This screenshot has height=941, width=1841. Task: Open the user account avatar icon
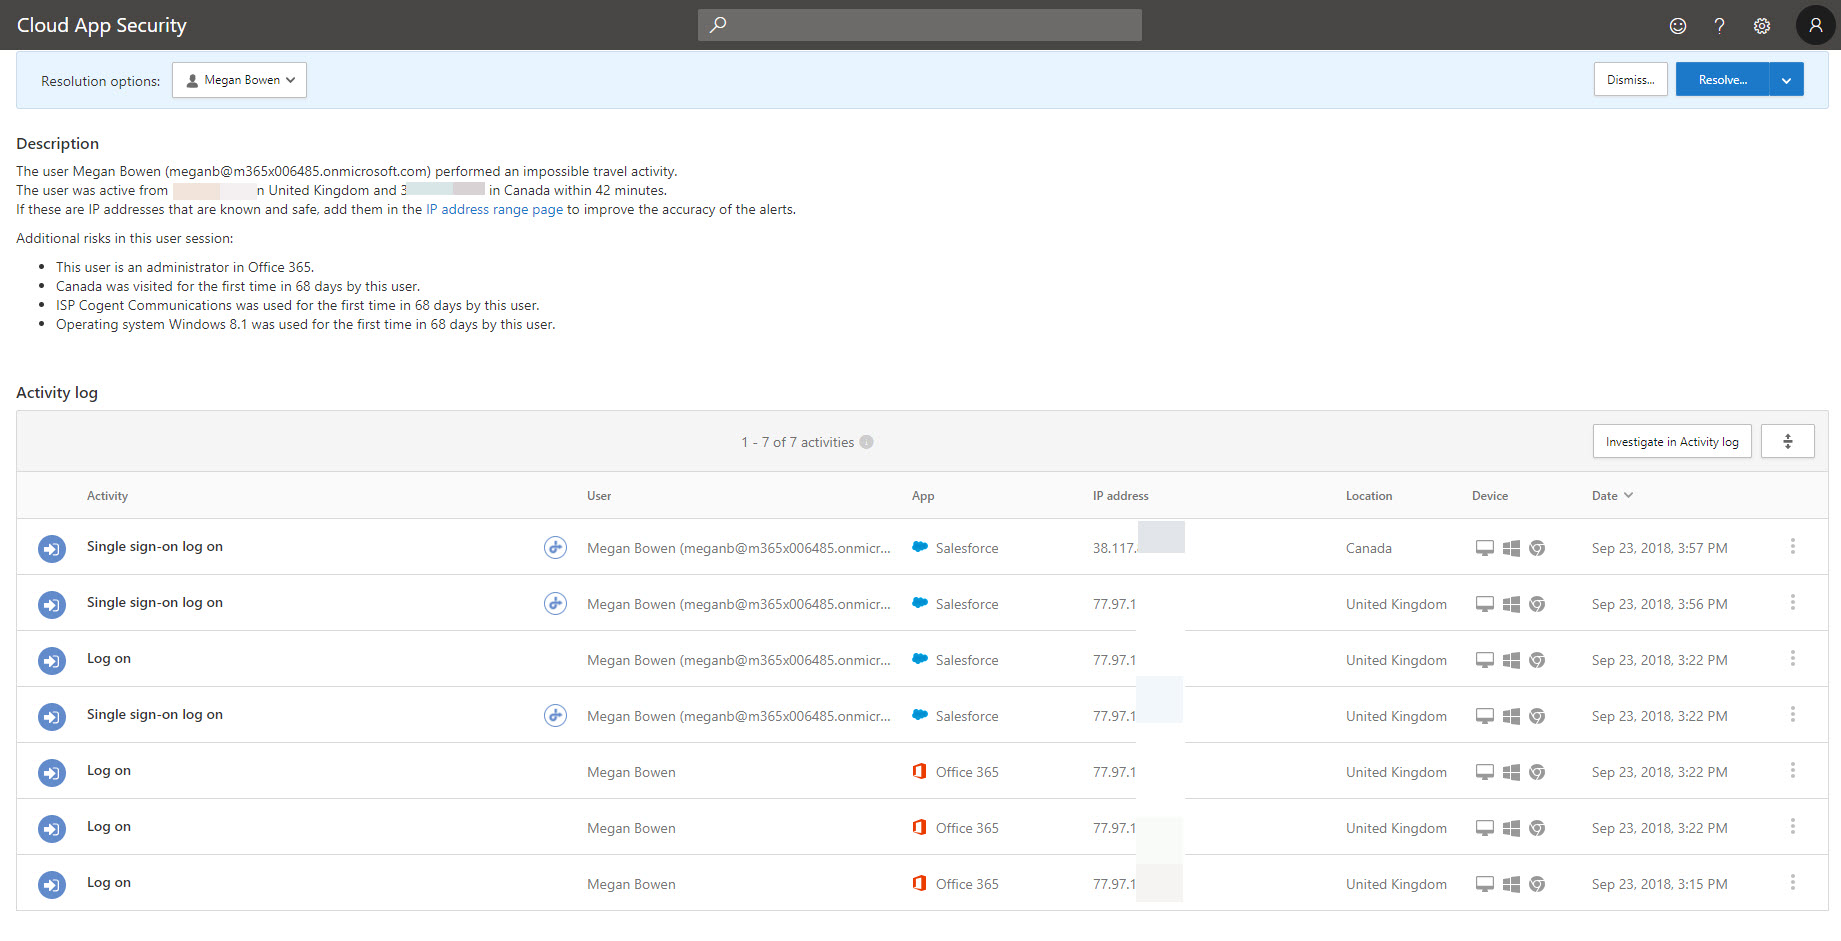(x=1816, y=25)
